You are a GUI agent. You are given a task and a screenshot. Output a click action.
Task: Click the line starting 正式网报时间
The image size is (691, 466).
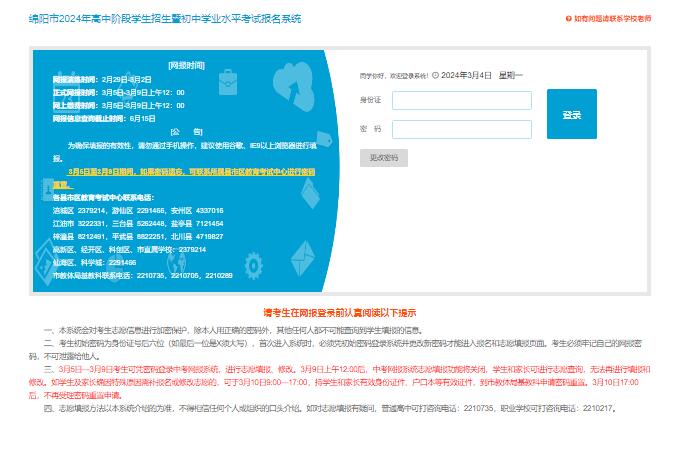[x=119, y=93]
